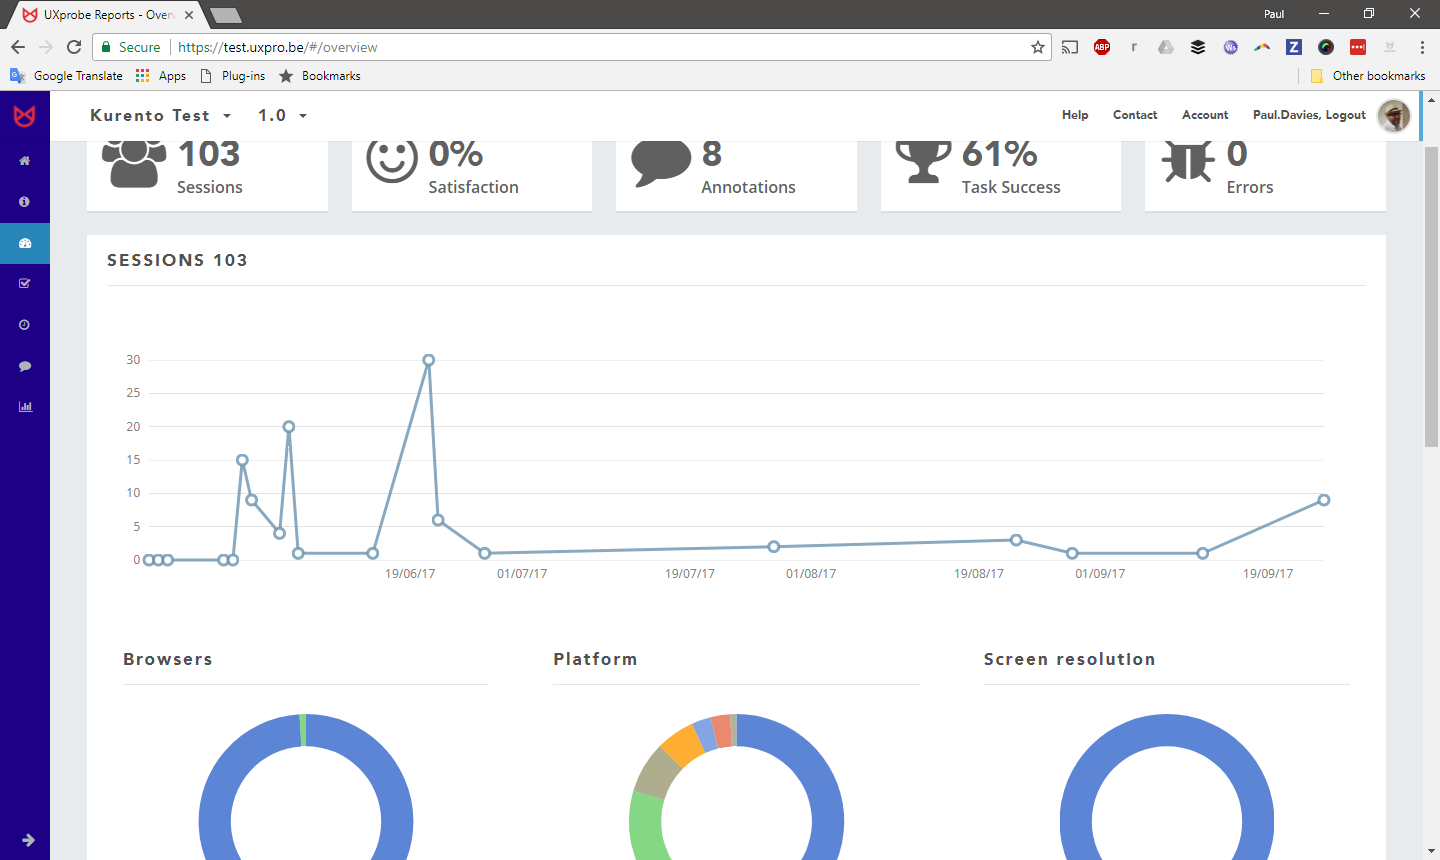The width and height of the screenshot is (1440, 860).
Task: Click the Sessions label under 103
Action: (x=210, y=187)
